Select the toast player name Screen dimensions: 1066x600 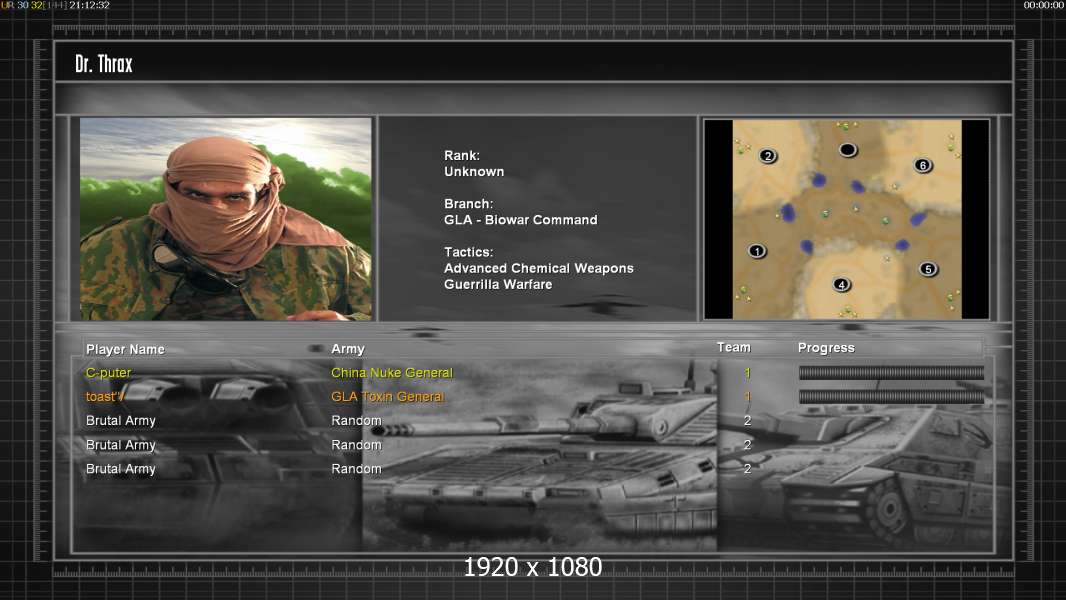click(x=105, y=396)
